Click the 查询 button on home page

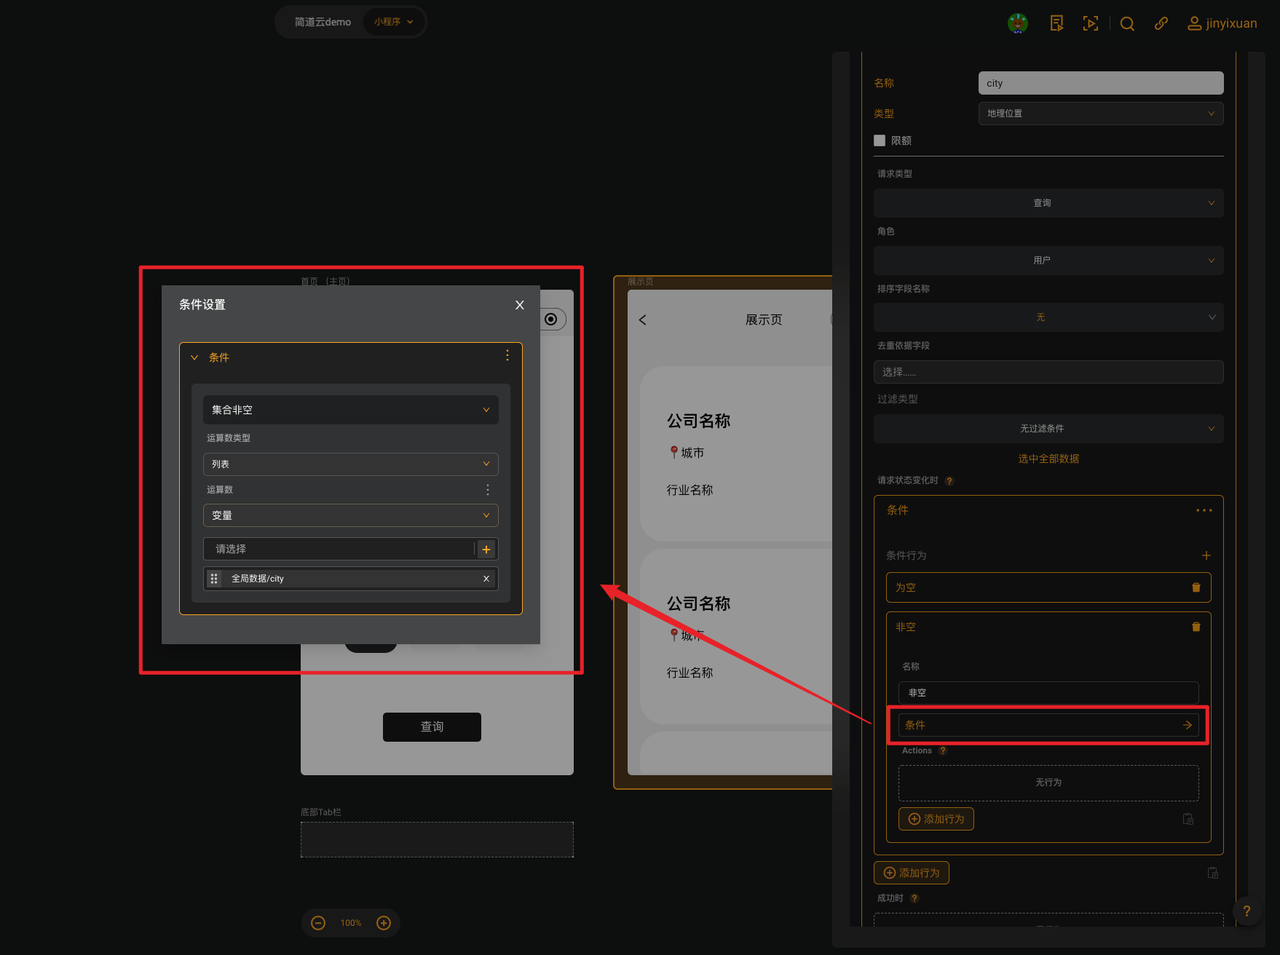pyautogui.click(x=432, y=727)
